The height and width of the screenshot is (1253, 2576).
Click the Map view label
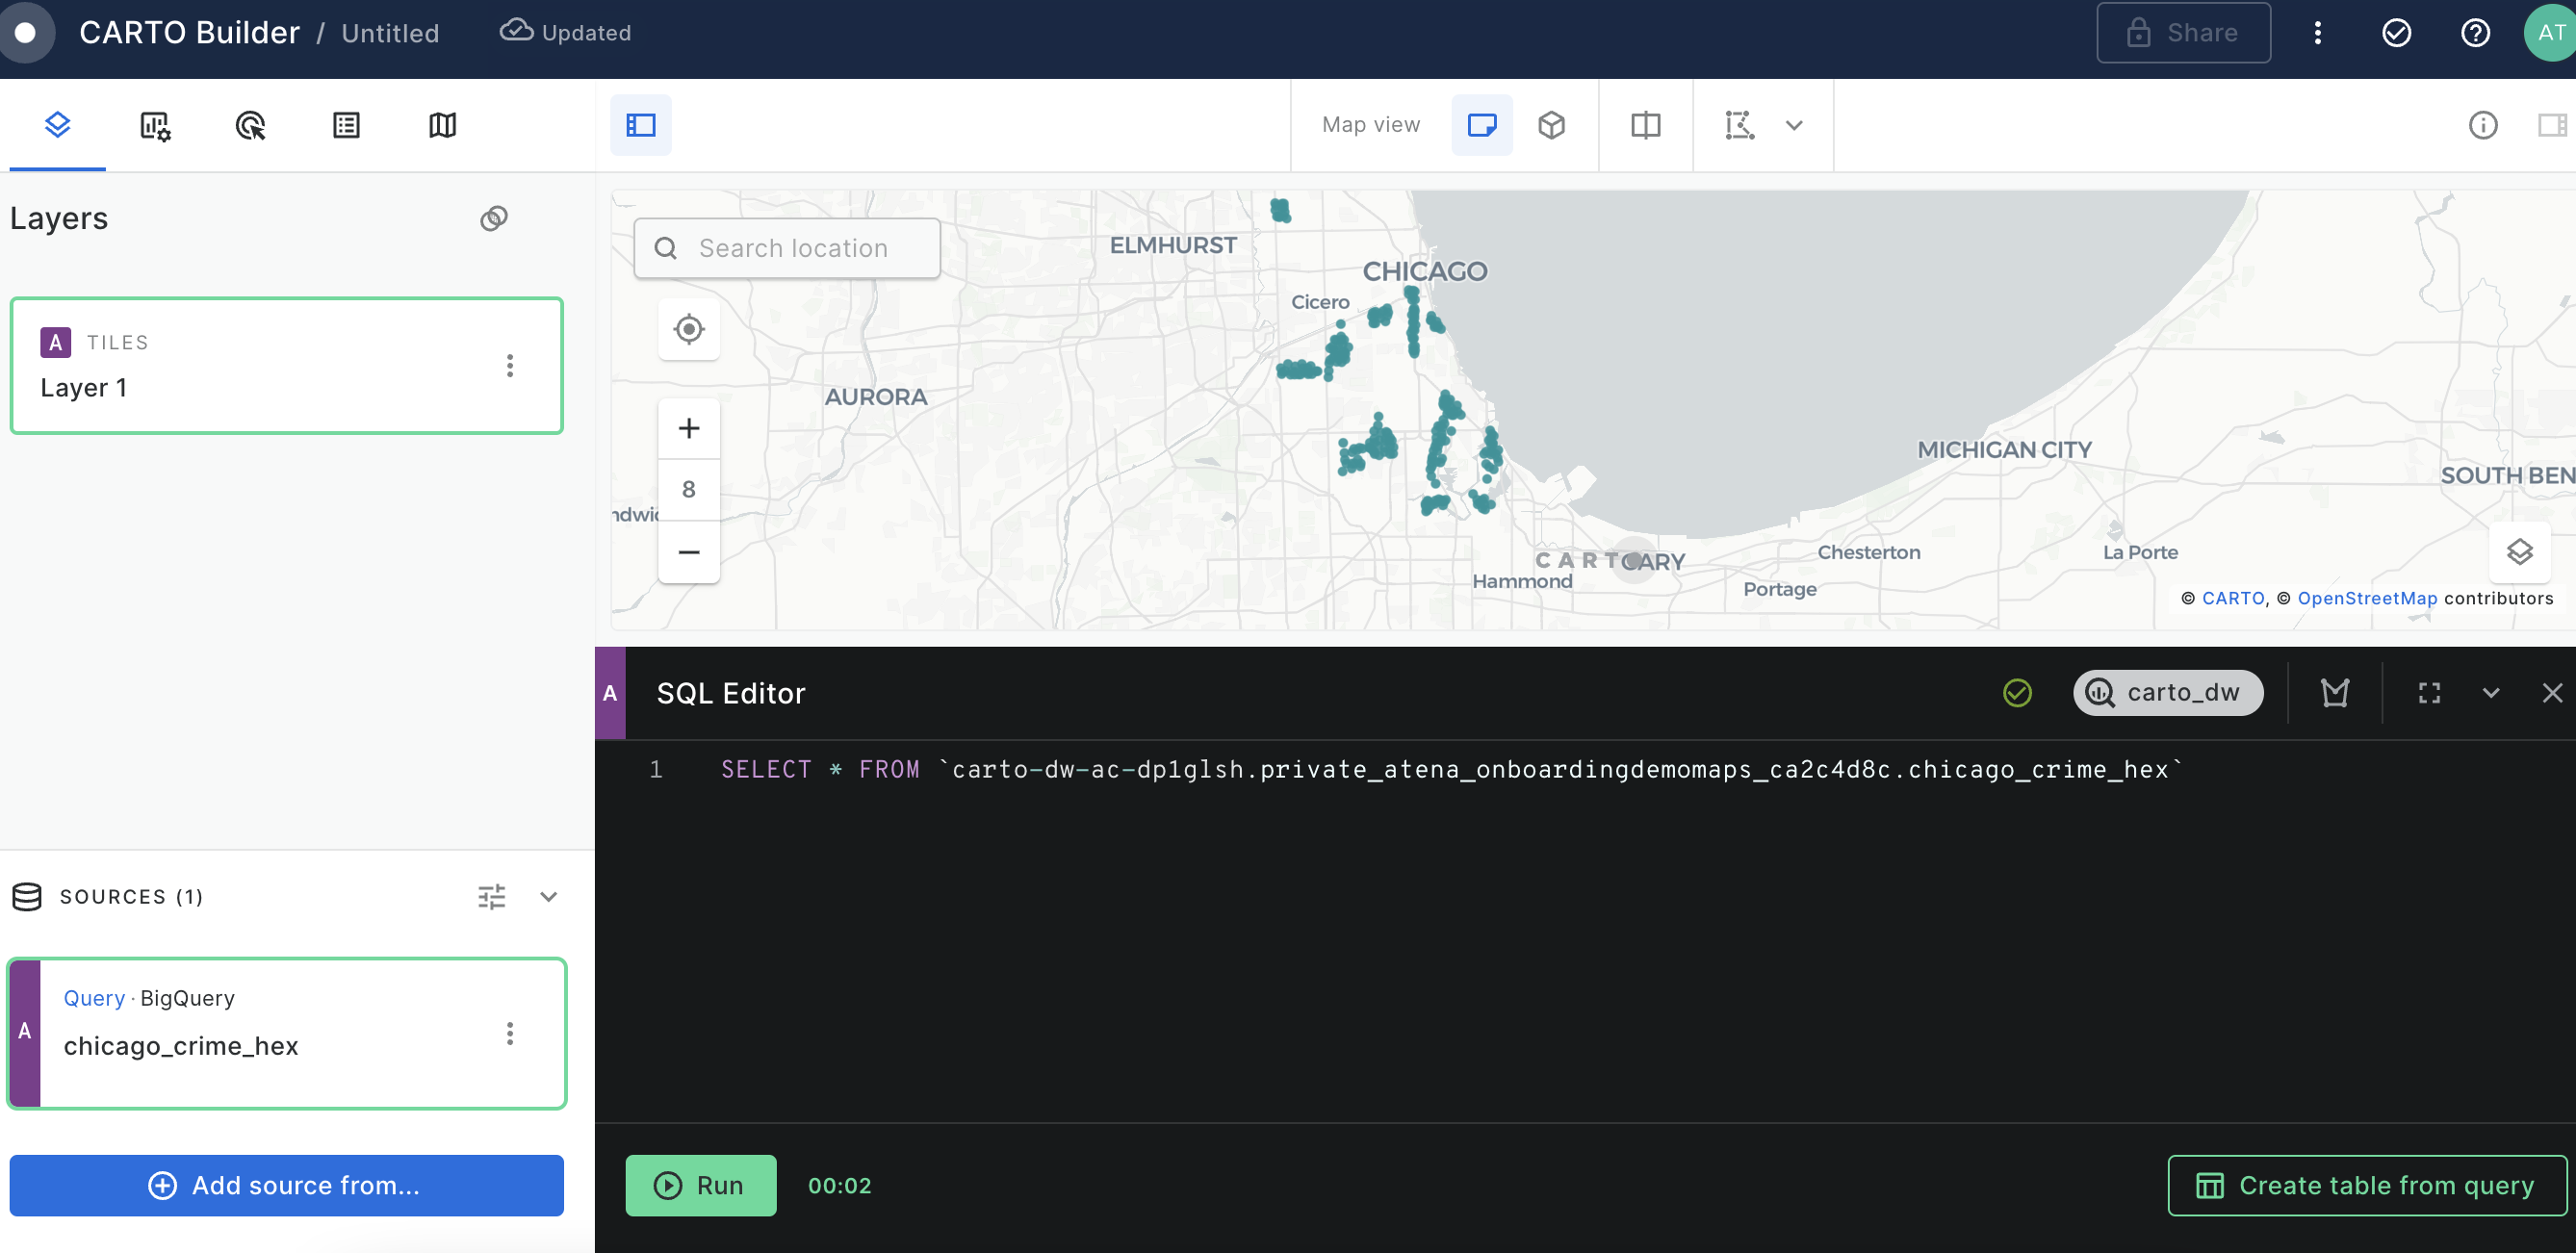(1370, 125)
